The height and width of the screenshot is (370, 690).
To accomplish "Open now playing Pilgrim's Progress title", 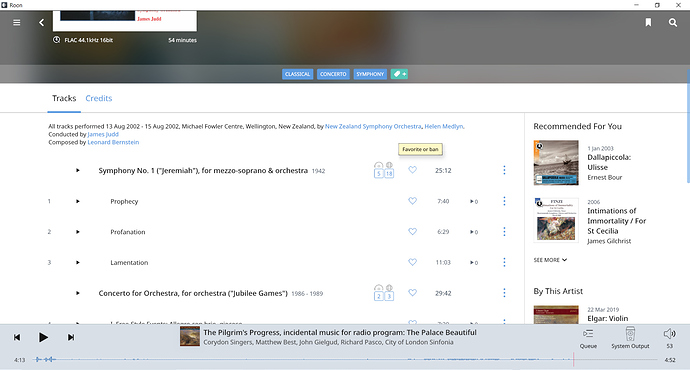I will (340, 332).
